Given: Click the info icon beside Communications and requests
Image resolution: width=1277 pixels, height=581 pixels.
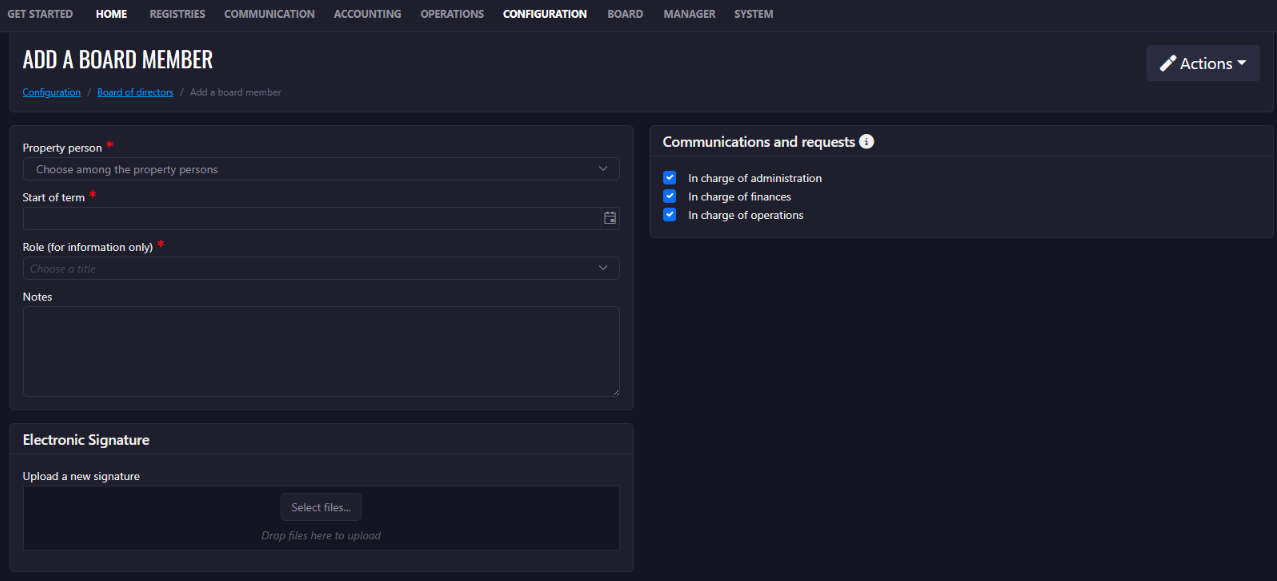Looking at the screenshot, I should point(867,142).
